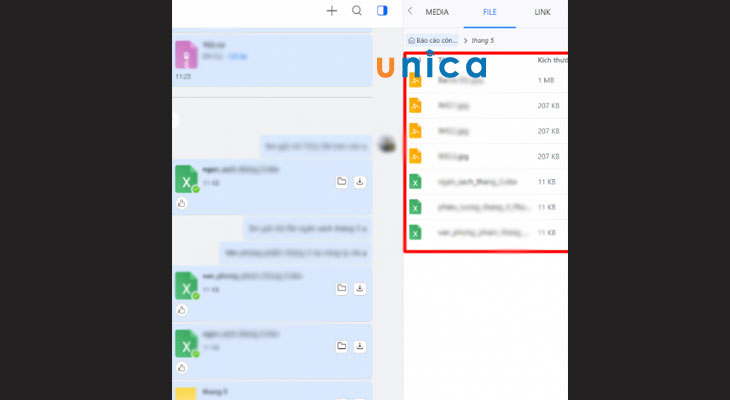
Task: Click Excel icon of van_phong_pham row in file list
Action: coord(415,232)
